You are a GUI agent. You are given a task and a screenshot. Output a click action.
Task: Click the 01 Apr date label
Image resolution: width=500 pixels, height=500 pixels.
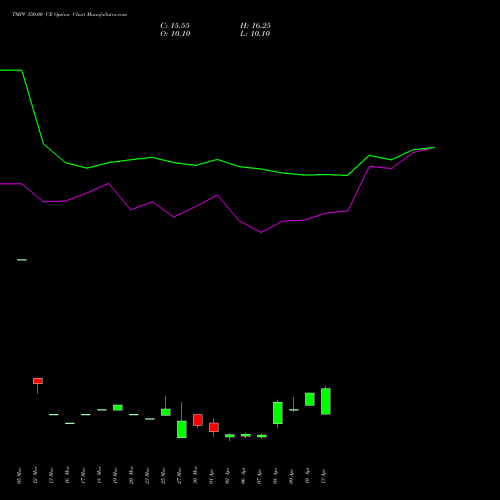tap(211, 476)
